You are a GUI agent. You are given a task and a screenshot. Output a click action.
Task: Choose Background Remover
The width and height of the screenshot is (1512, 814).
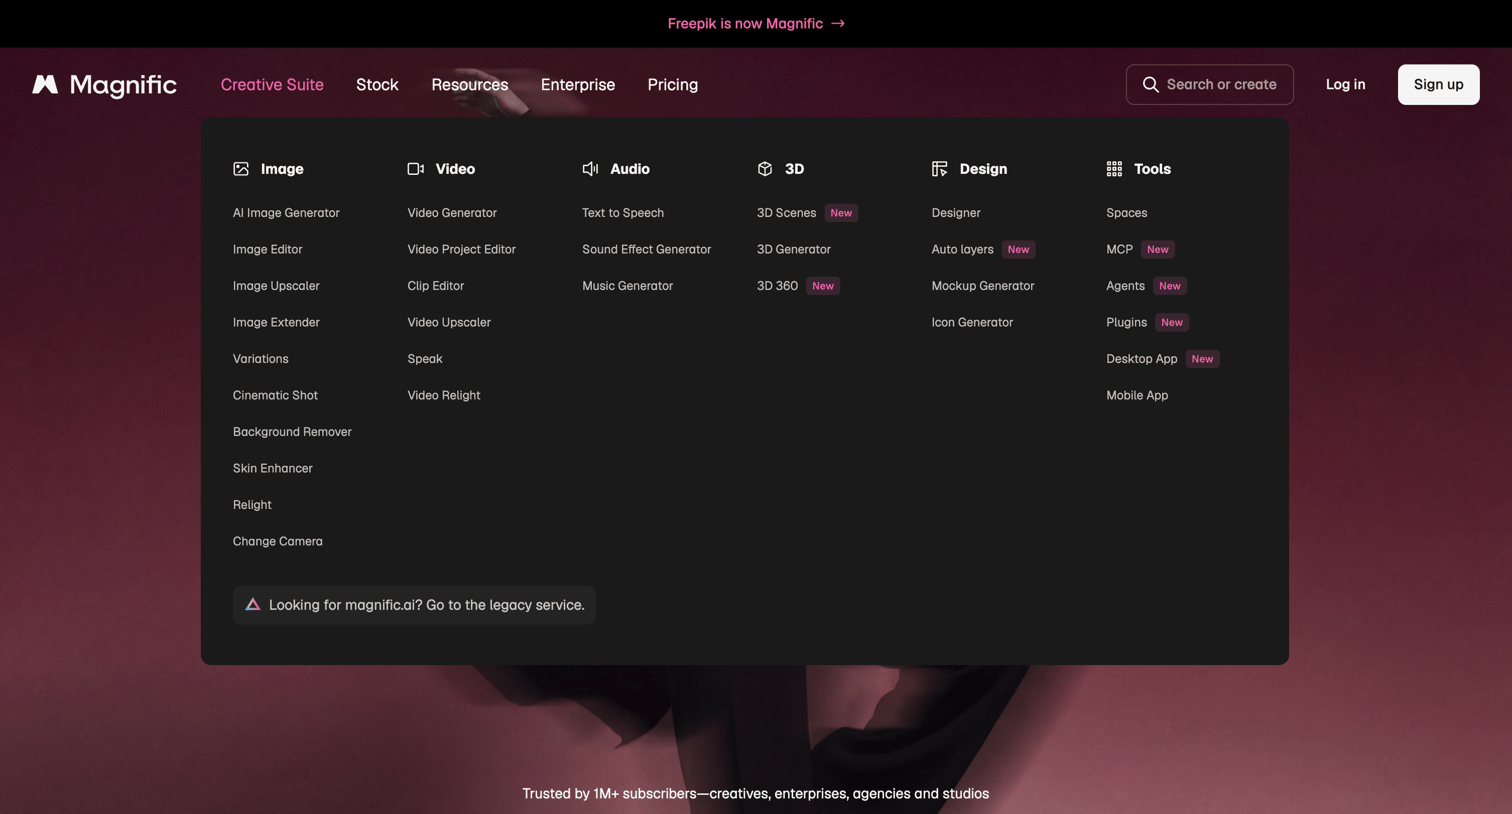click(x=292, y=432)
